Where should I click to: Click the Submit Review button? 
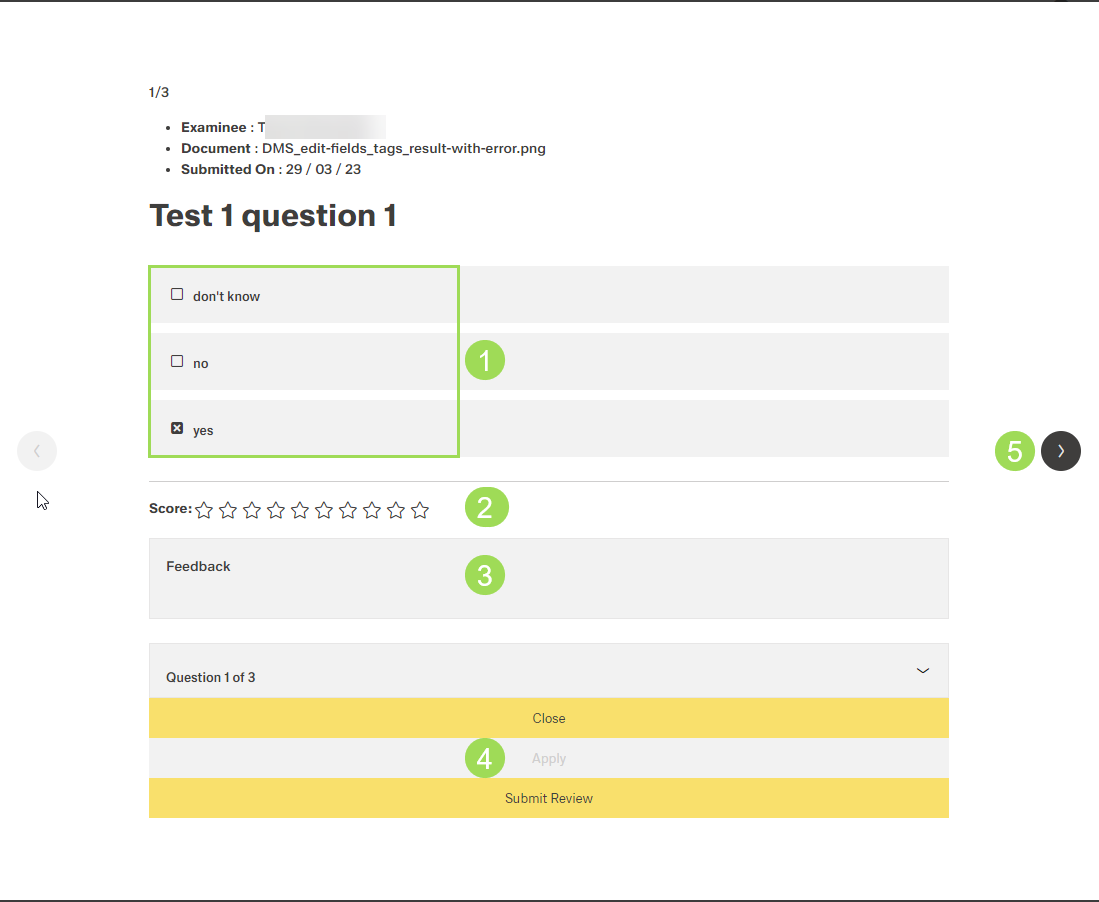548,798
